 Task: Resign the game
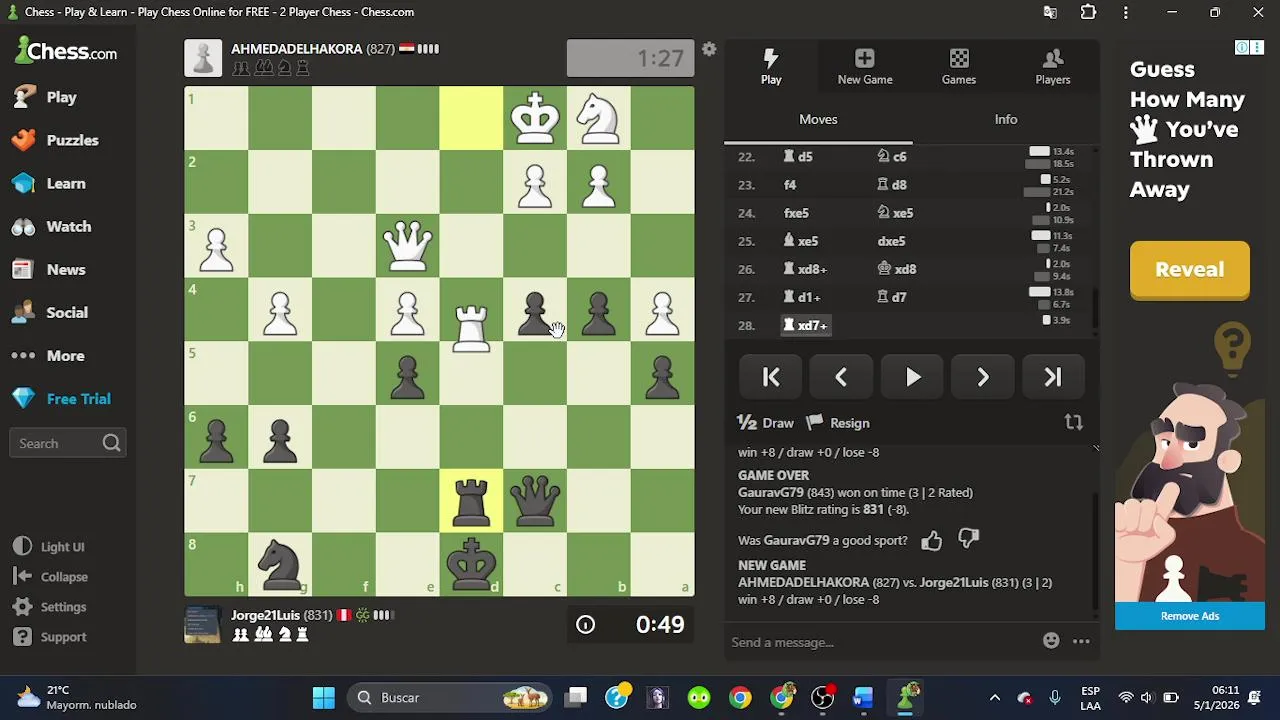coord(838,423)
